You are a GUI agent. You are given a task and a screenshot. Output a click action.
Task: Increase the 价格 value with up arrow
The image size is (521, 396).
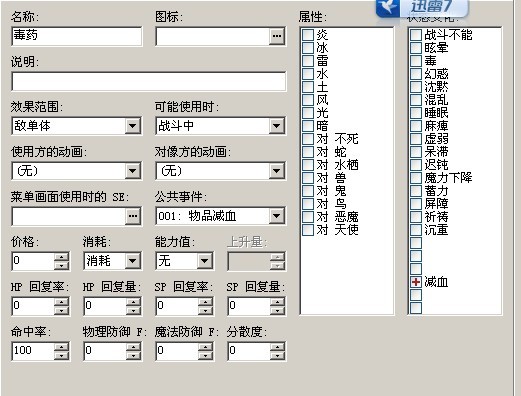[62, 257]
